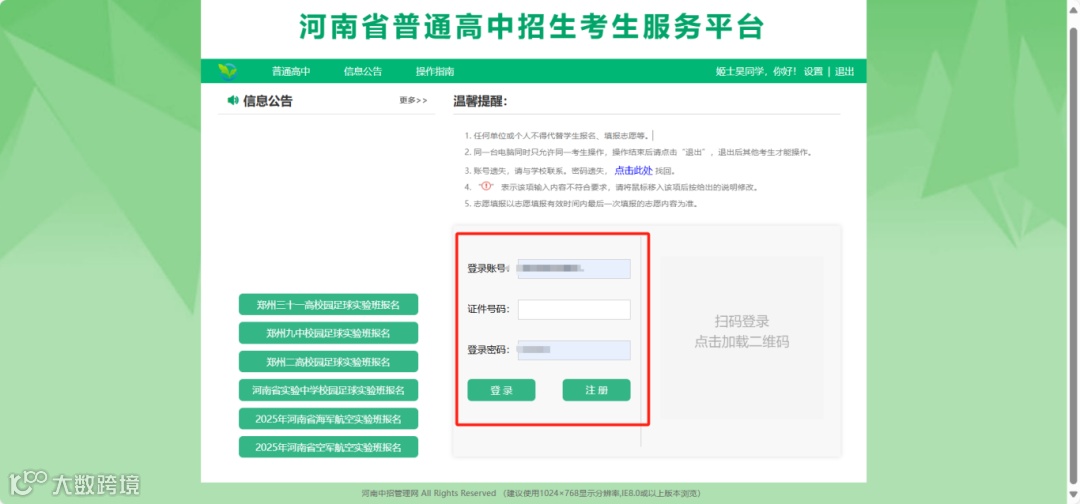Click the page title 河南省普通高中招生考生服务平台
1080x504 pixels.
click(x=532, y=28)
